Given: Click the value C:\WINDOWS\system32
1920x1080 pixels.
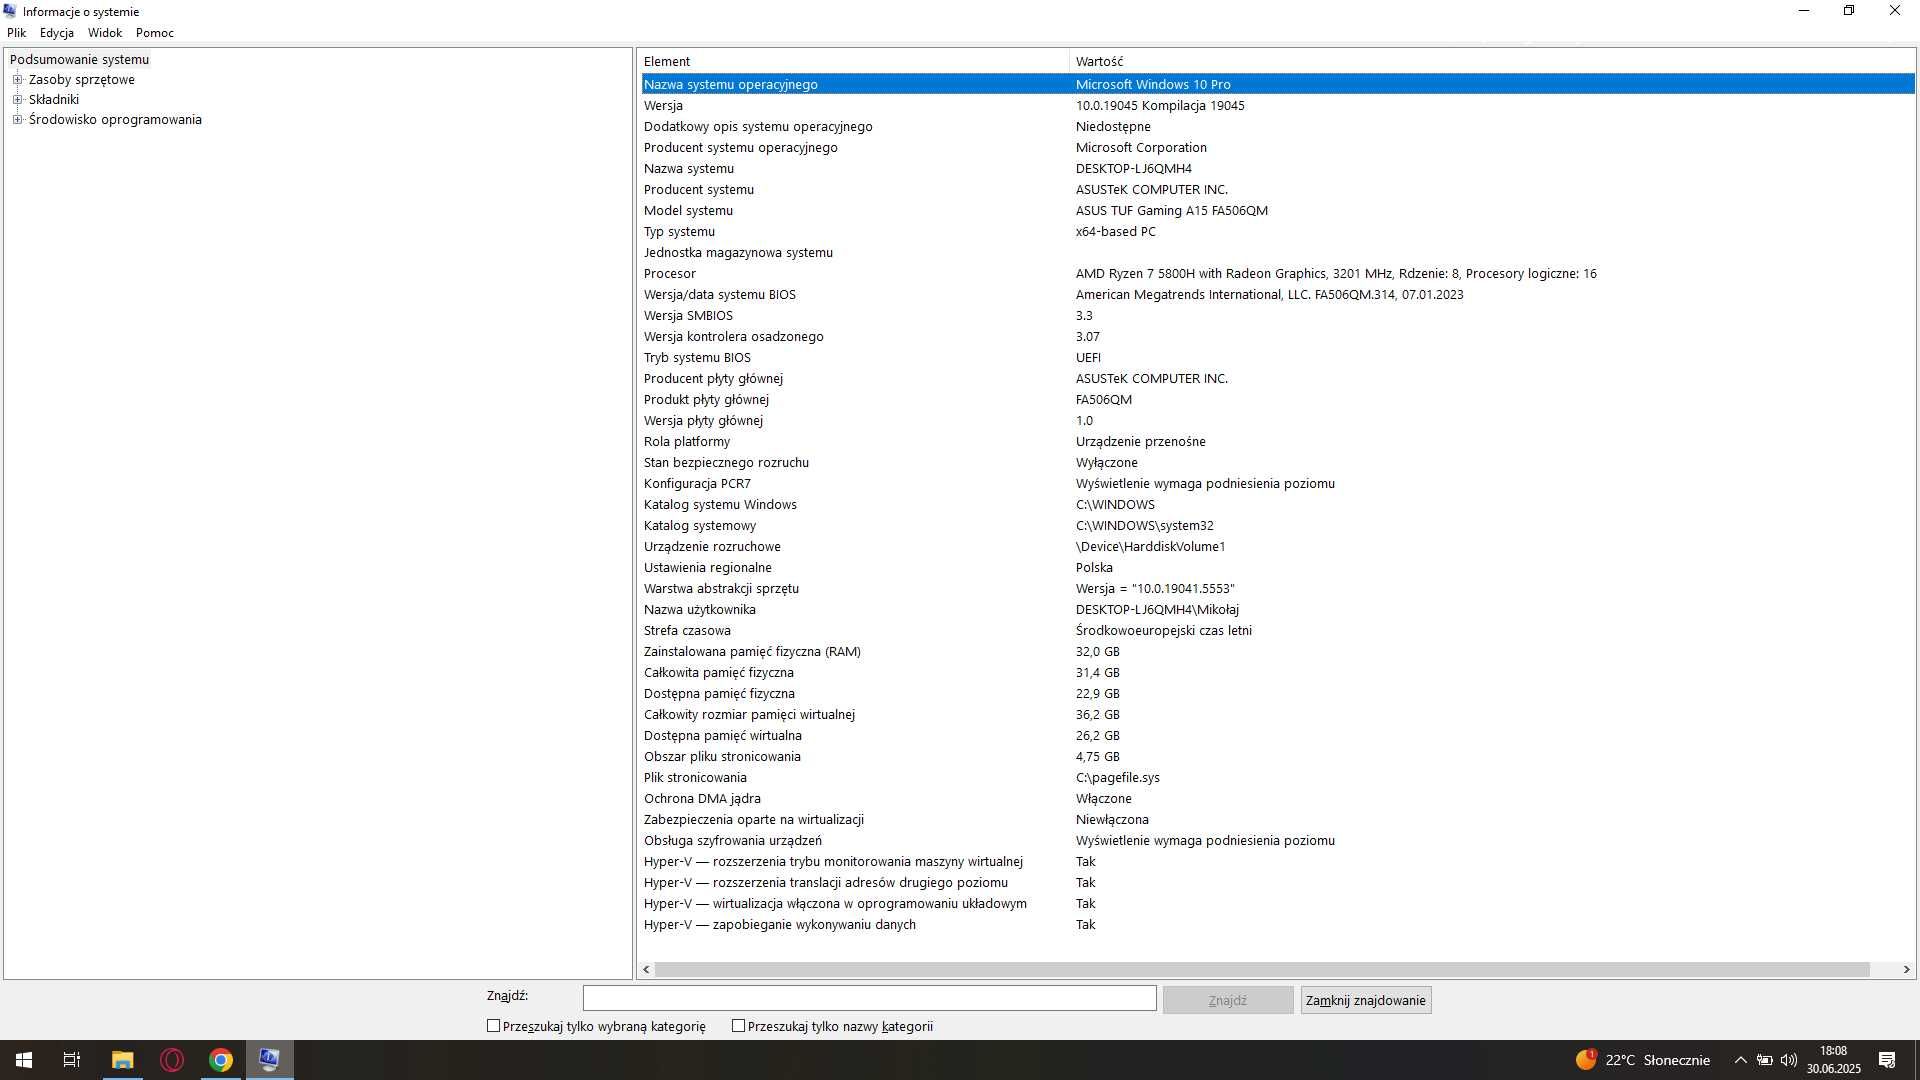Looking at the screenshot, I should 1144,526.
